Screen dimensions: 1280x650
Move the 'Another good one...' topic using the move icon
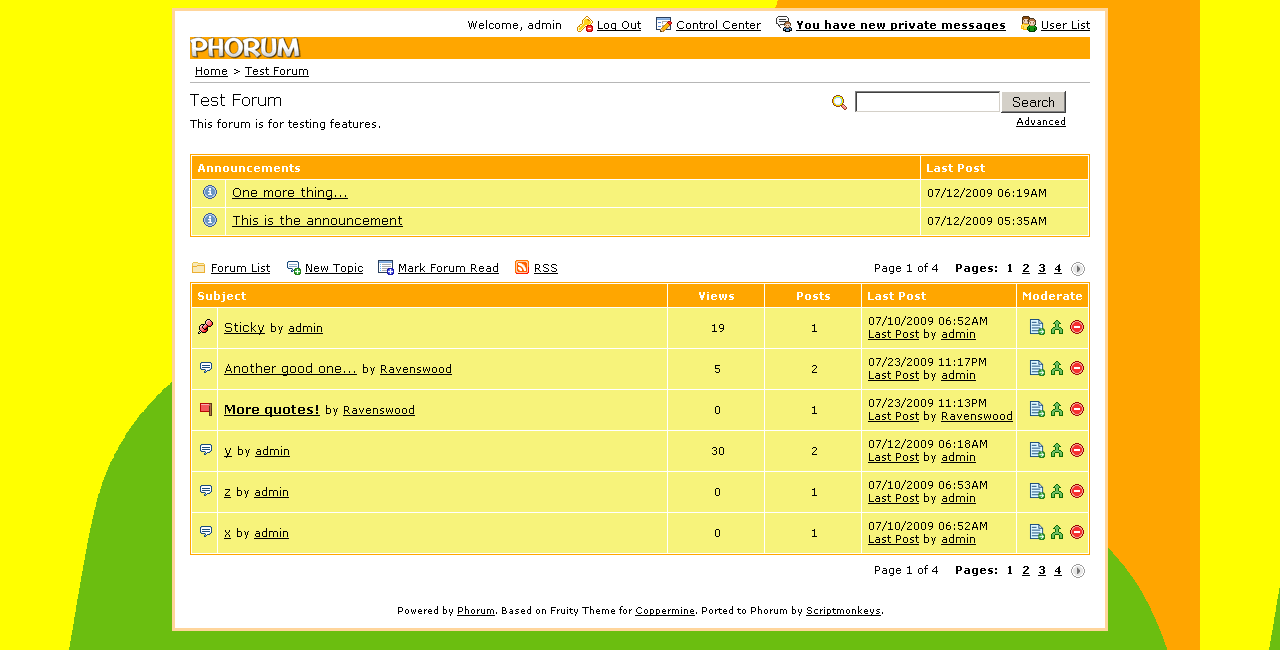tap(1037, 368)
